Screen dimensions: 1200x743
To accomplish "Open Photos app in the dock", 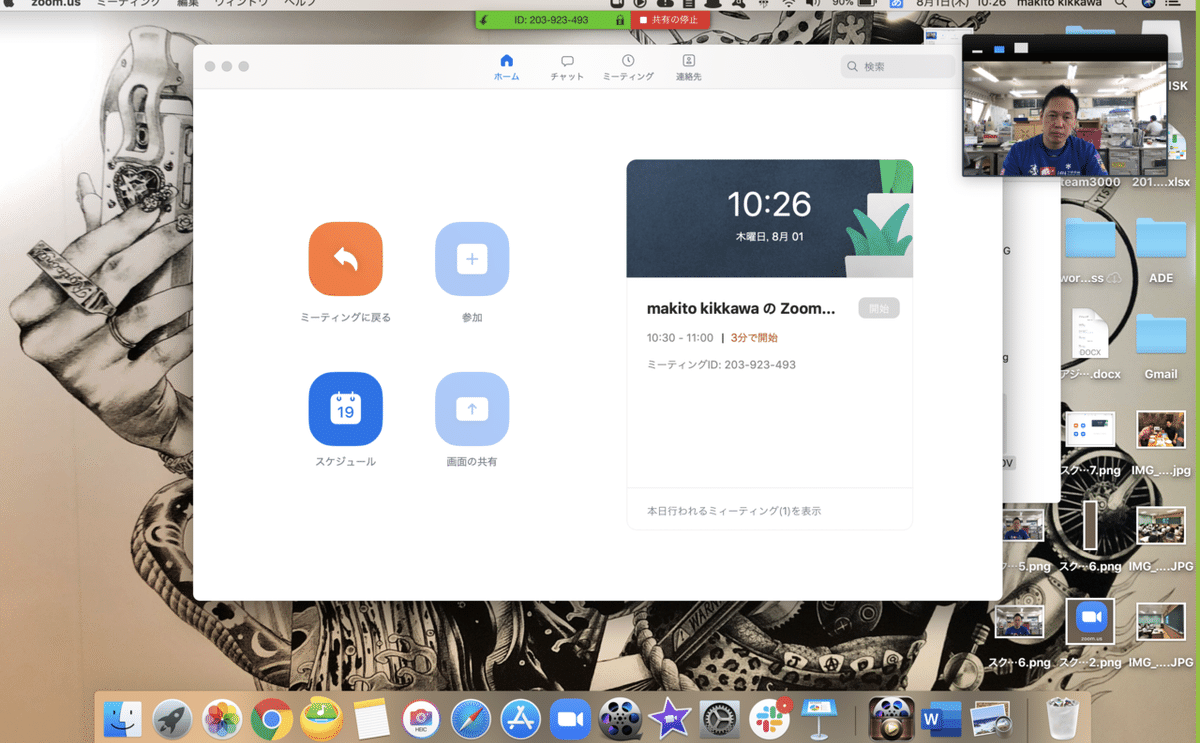I will [x=222, y=718].
